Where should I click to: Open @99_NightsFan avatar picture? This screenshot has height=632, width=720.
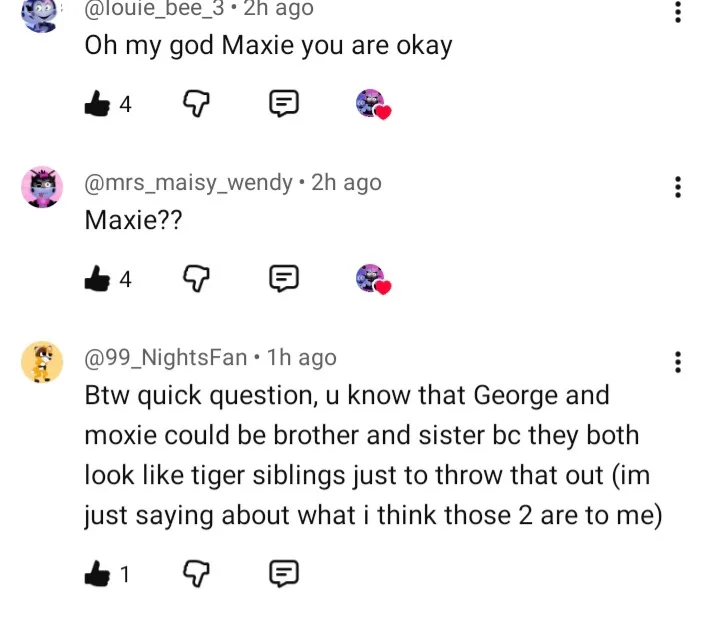coord(42,362)
